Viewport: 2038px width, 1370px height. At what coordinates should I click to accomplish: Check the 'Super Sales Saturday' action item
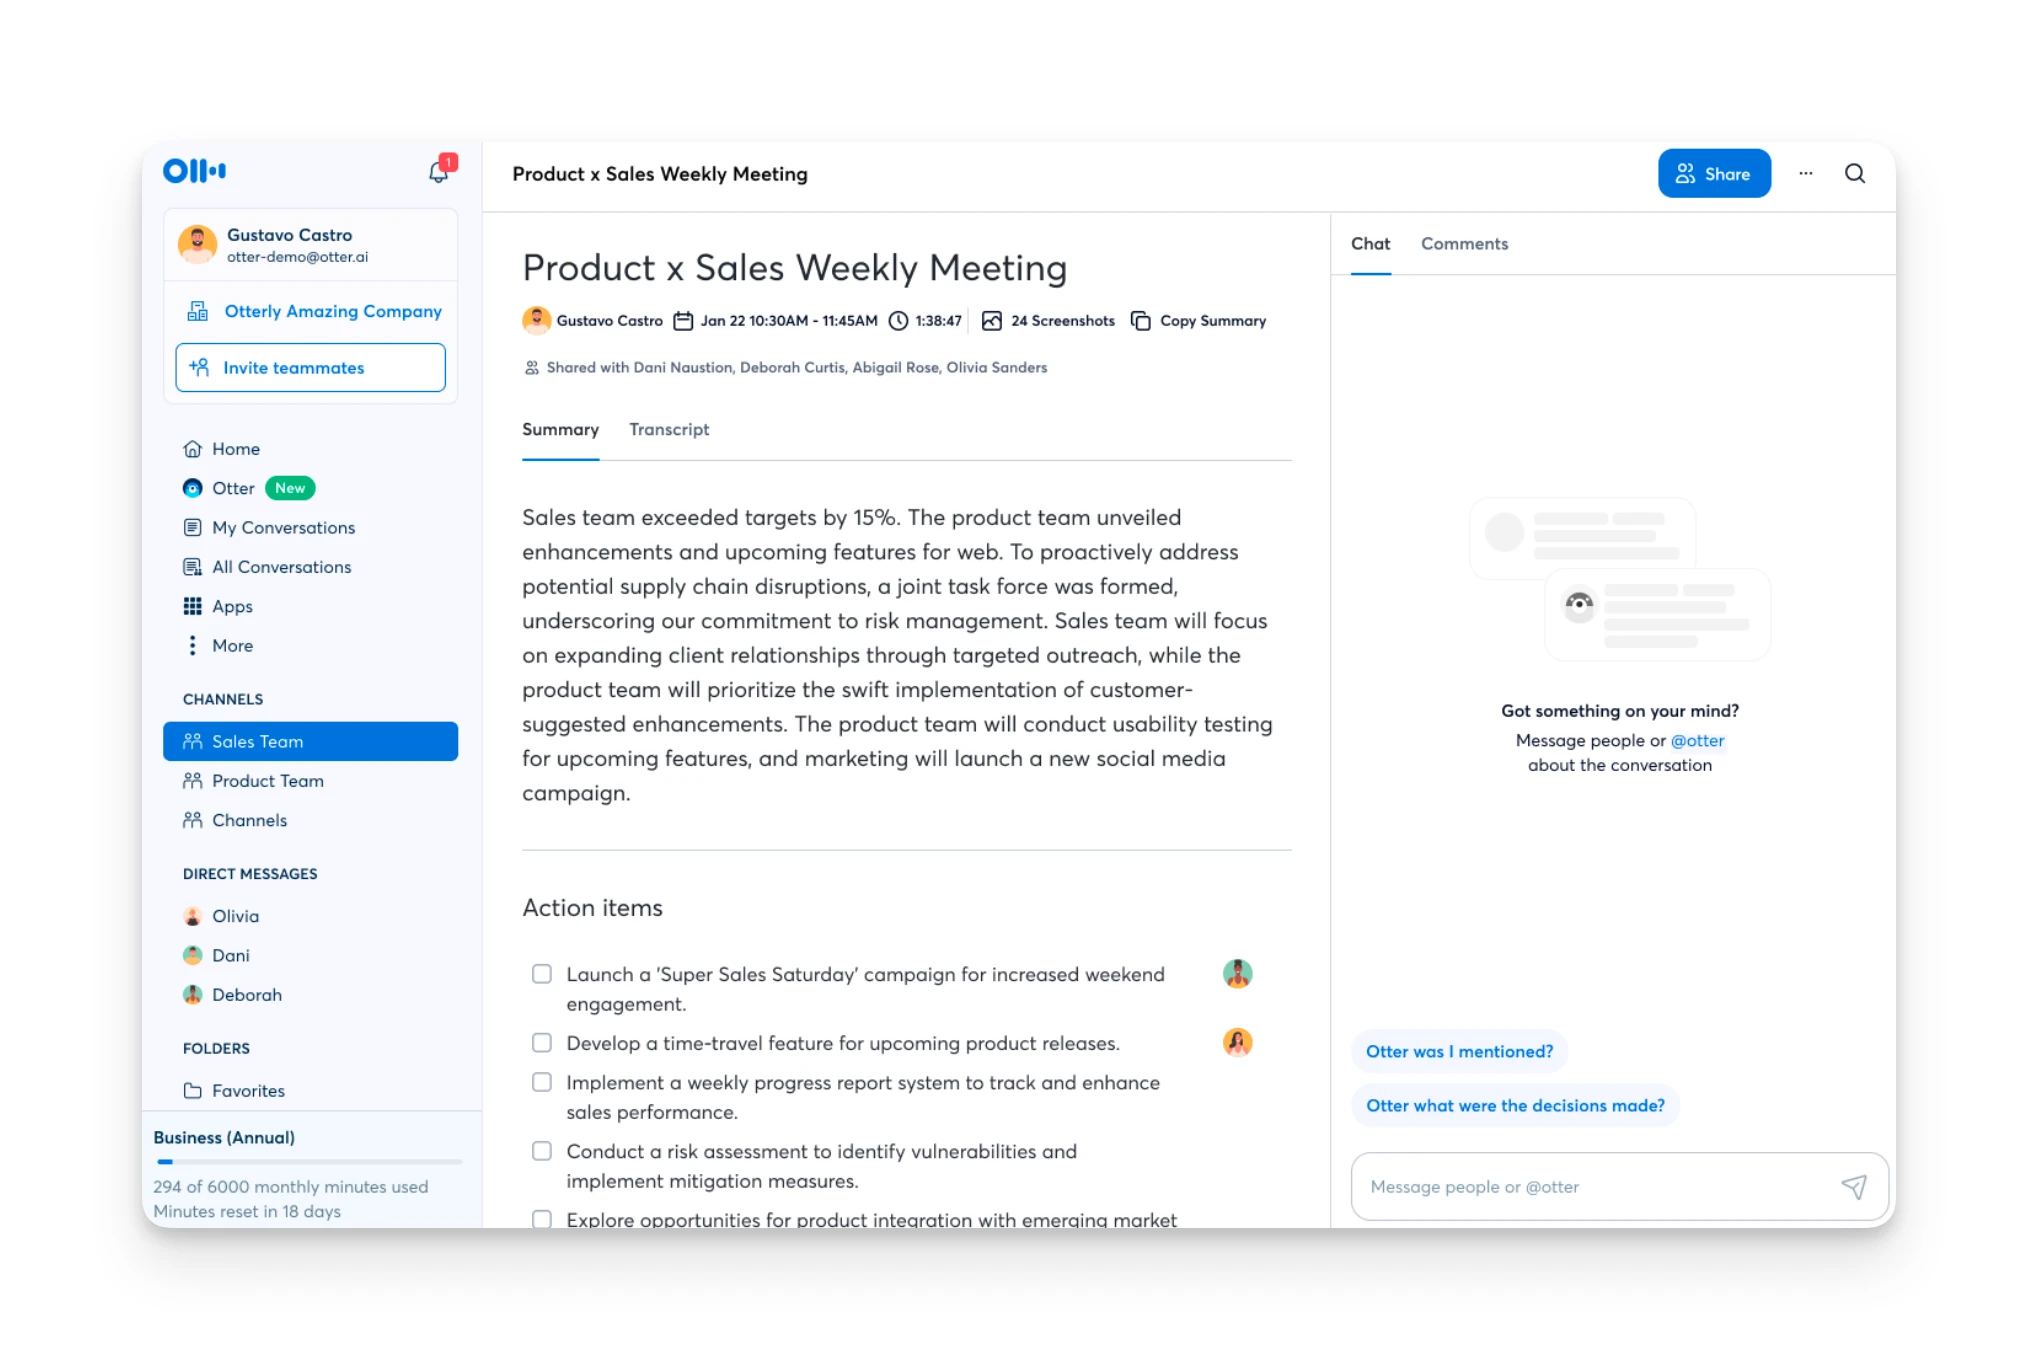pos(542,974)
